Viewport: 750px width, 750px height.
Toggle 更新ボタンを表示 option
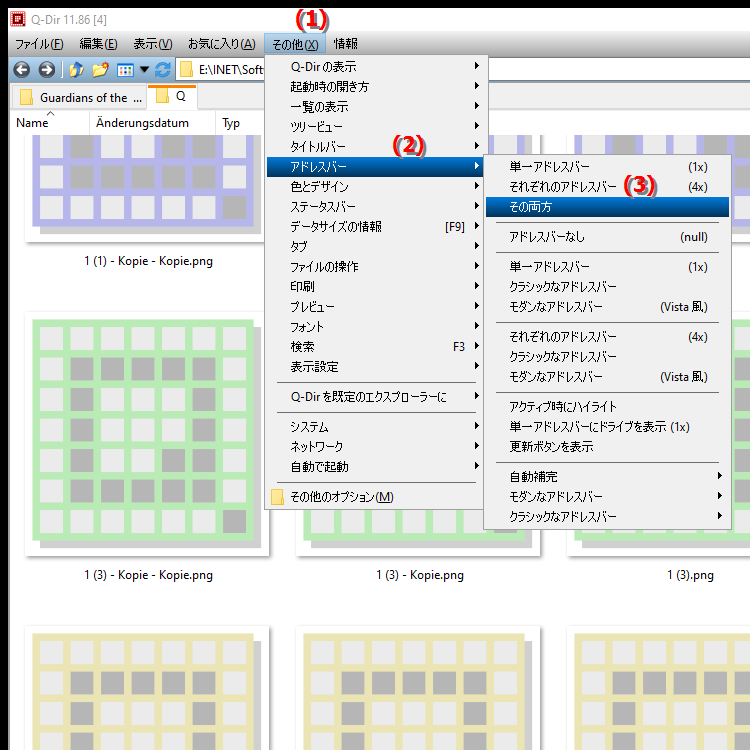(x=607, y=447)
